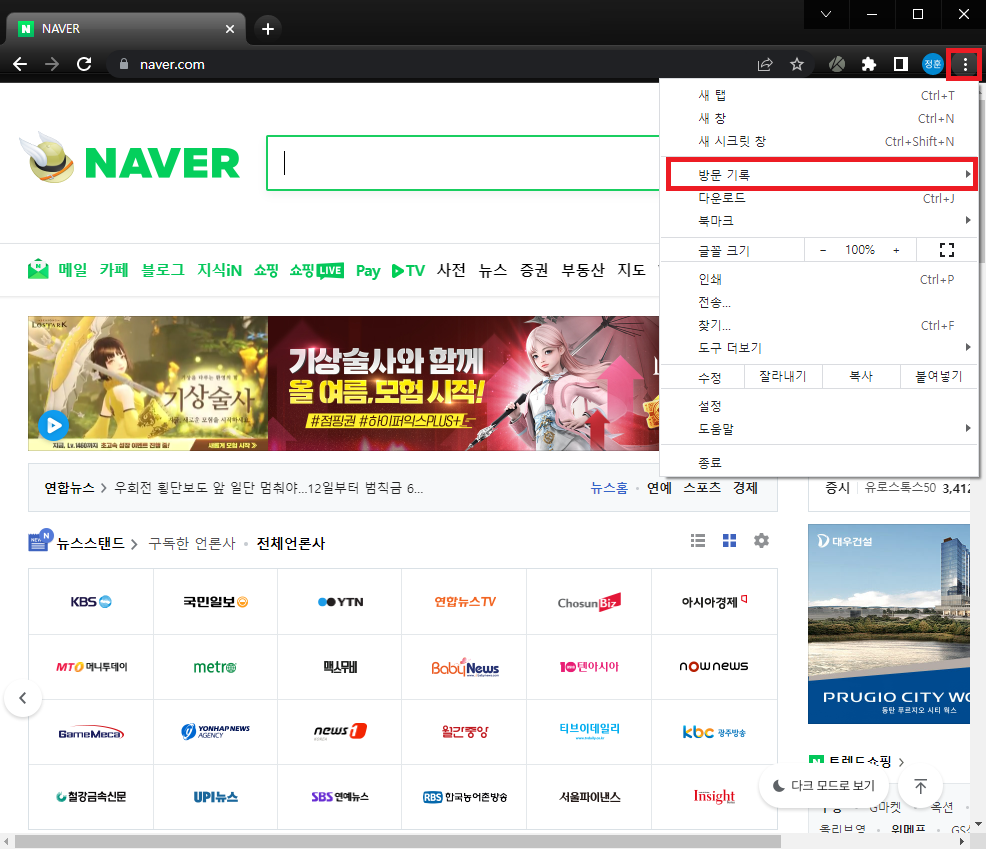Choose 찾기... from the menu
Image resolution: width=986 pixels, height=849 pixels.
(819, 325)
